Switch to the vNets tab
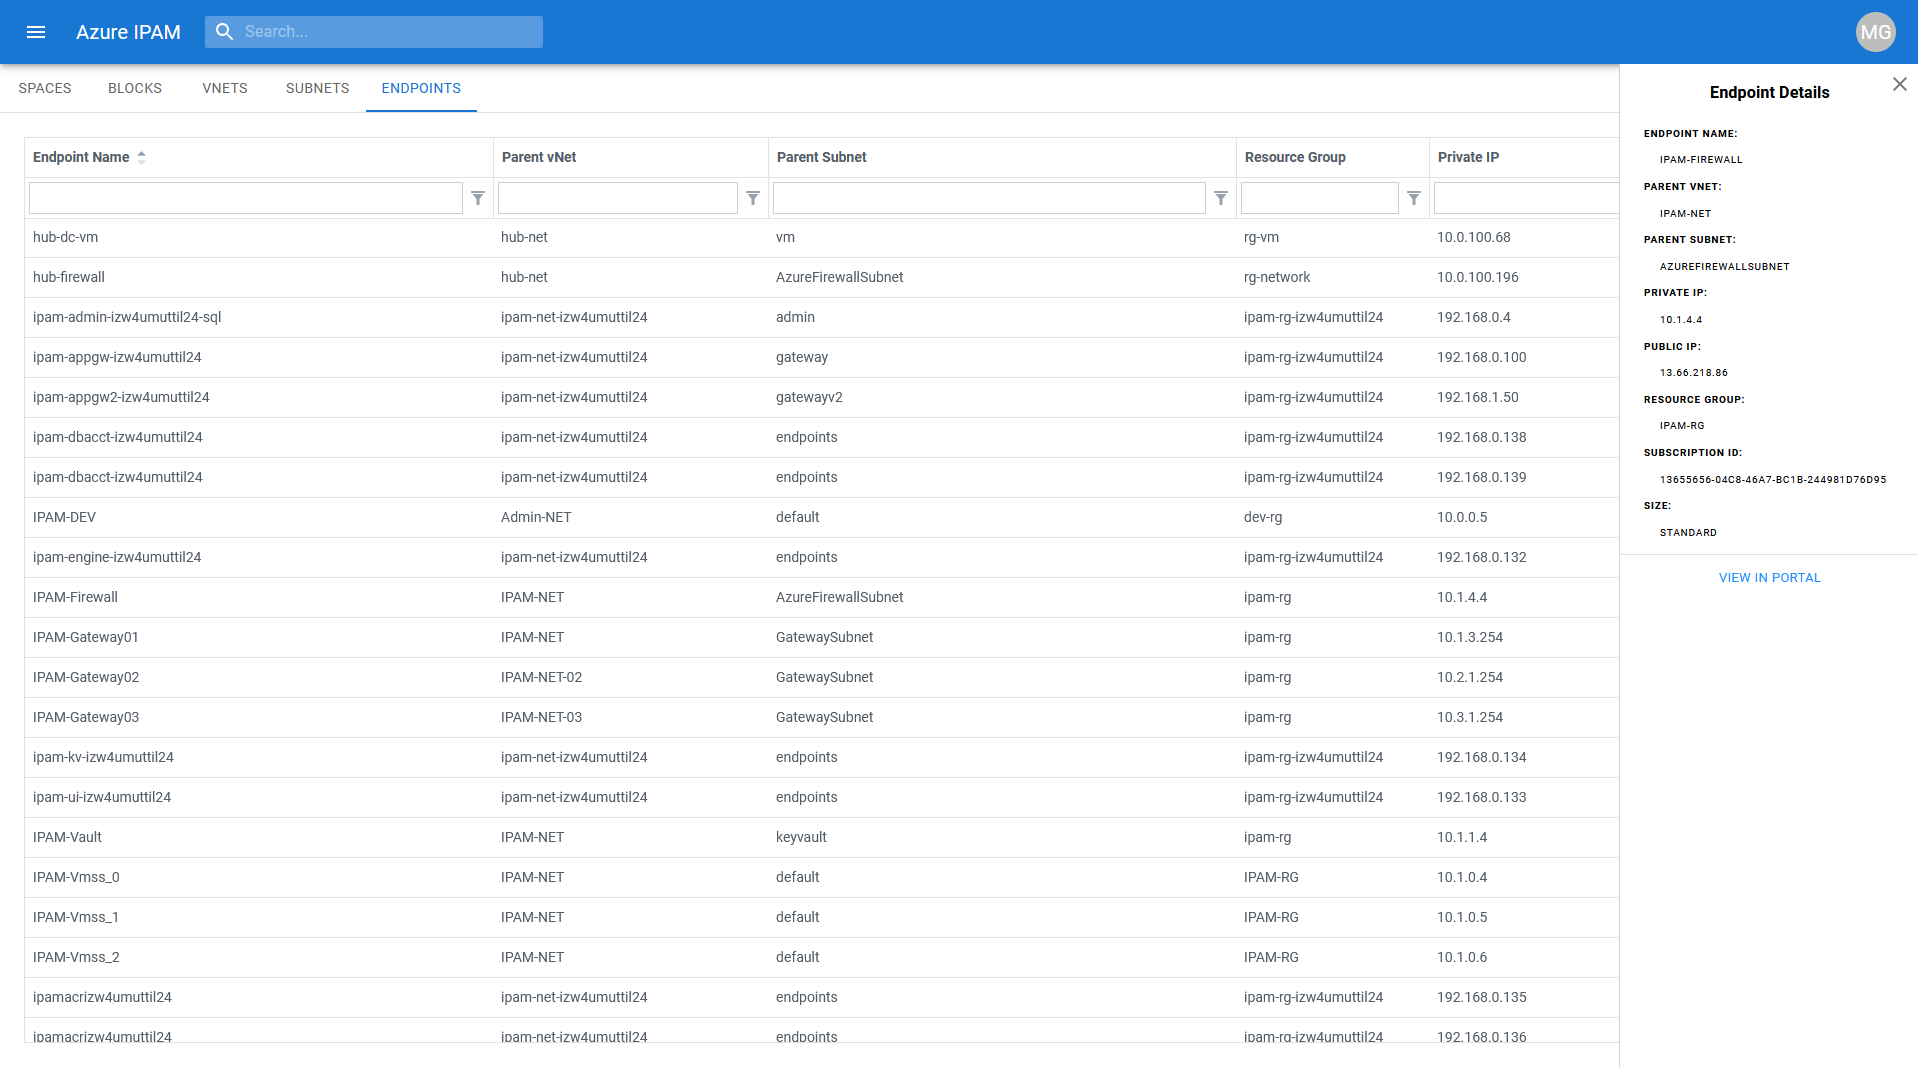1918x1067 pixels. 225,88
